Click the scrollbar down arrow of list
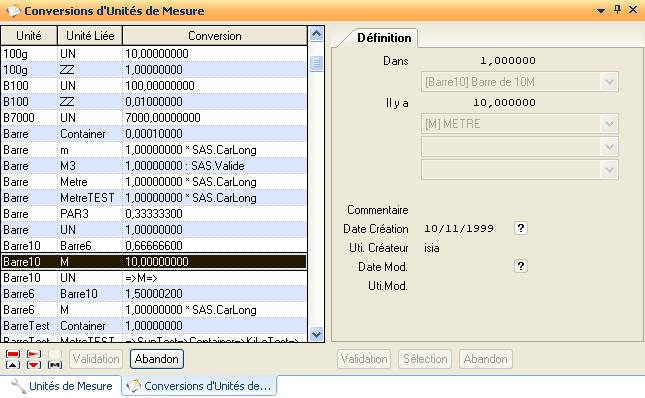645x398 pixels. click(x=316, y=334)
